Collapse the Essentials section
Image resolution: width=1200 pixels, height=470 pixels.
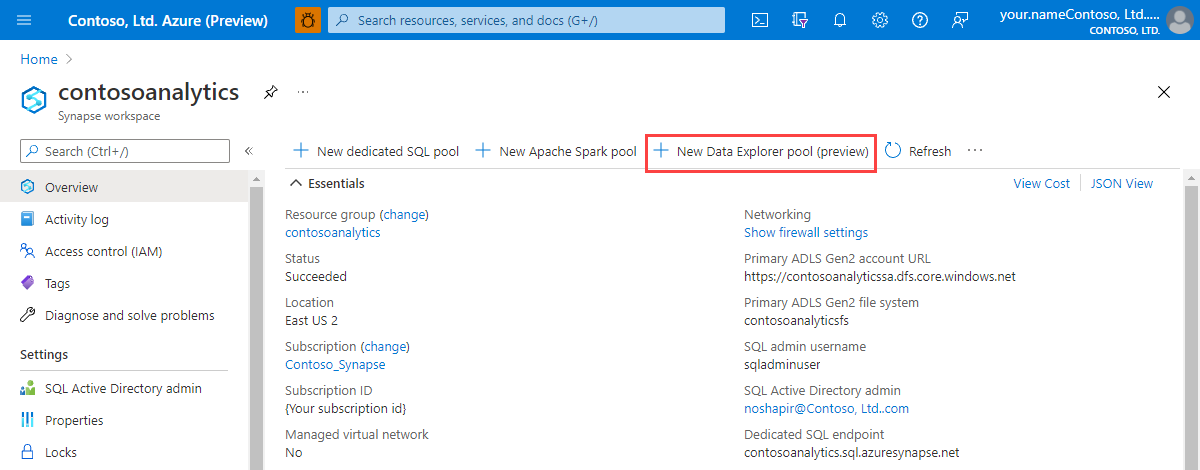(296, 184)
